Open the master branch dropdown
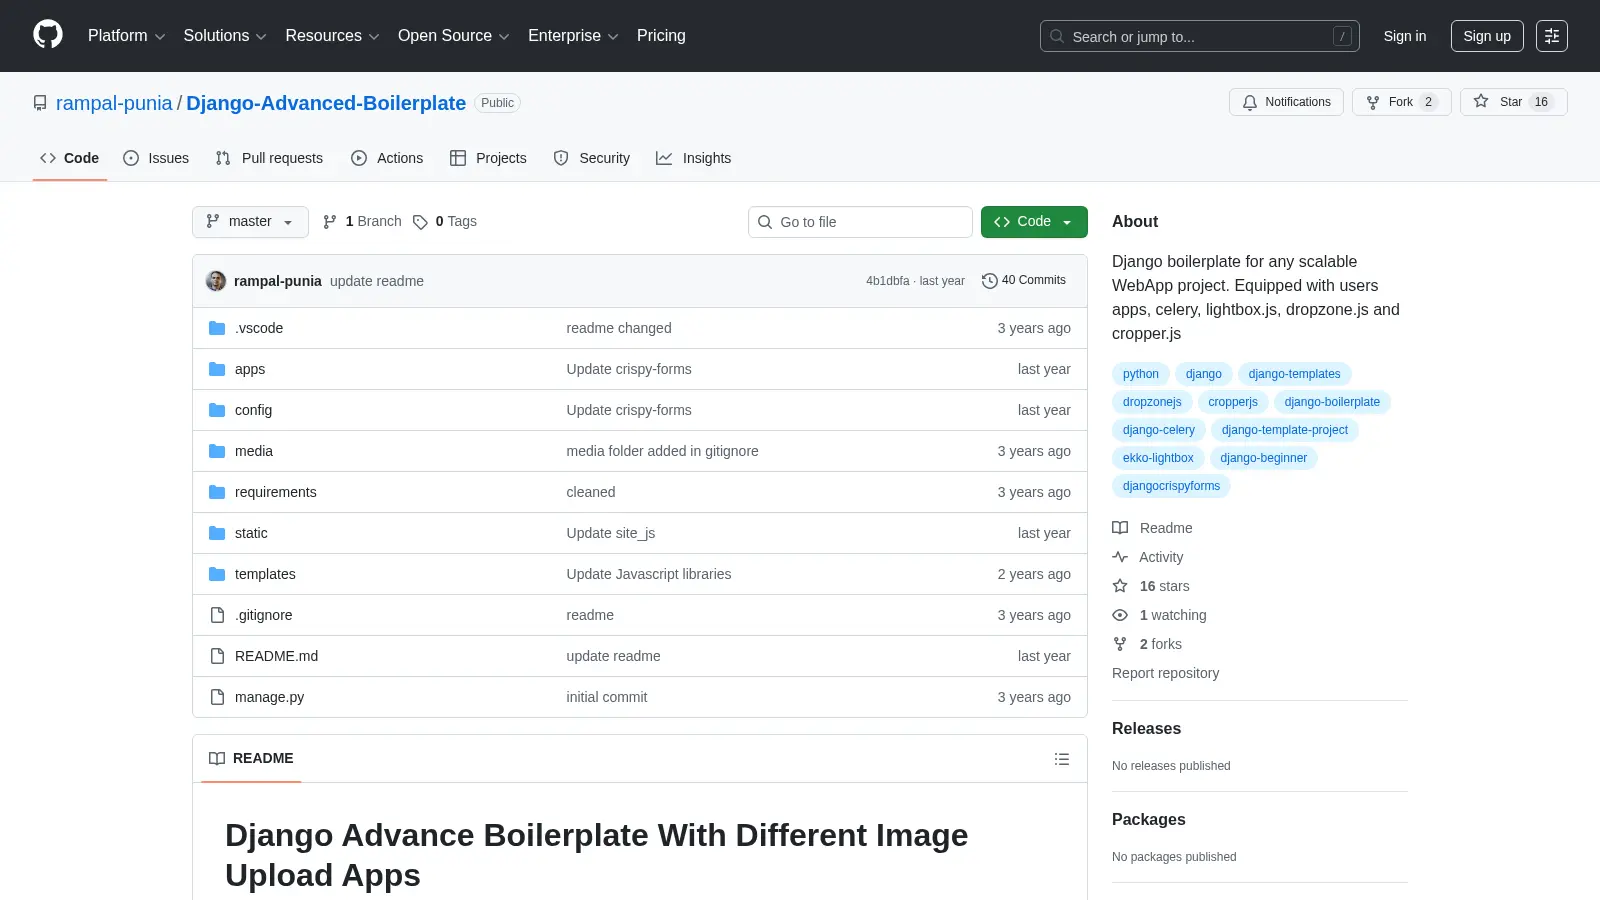Screen dimensions: 1600x900 [250, 222]
